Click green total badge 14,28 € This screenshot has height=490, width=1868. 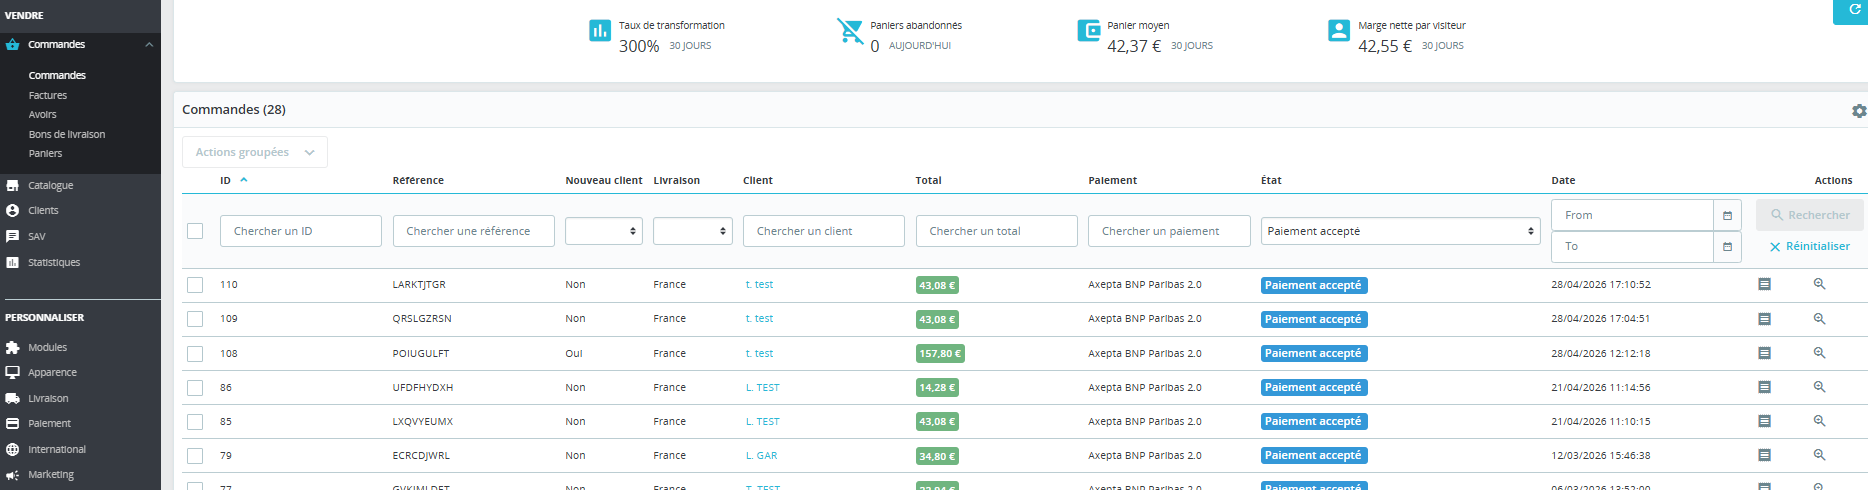[937, 387]
